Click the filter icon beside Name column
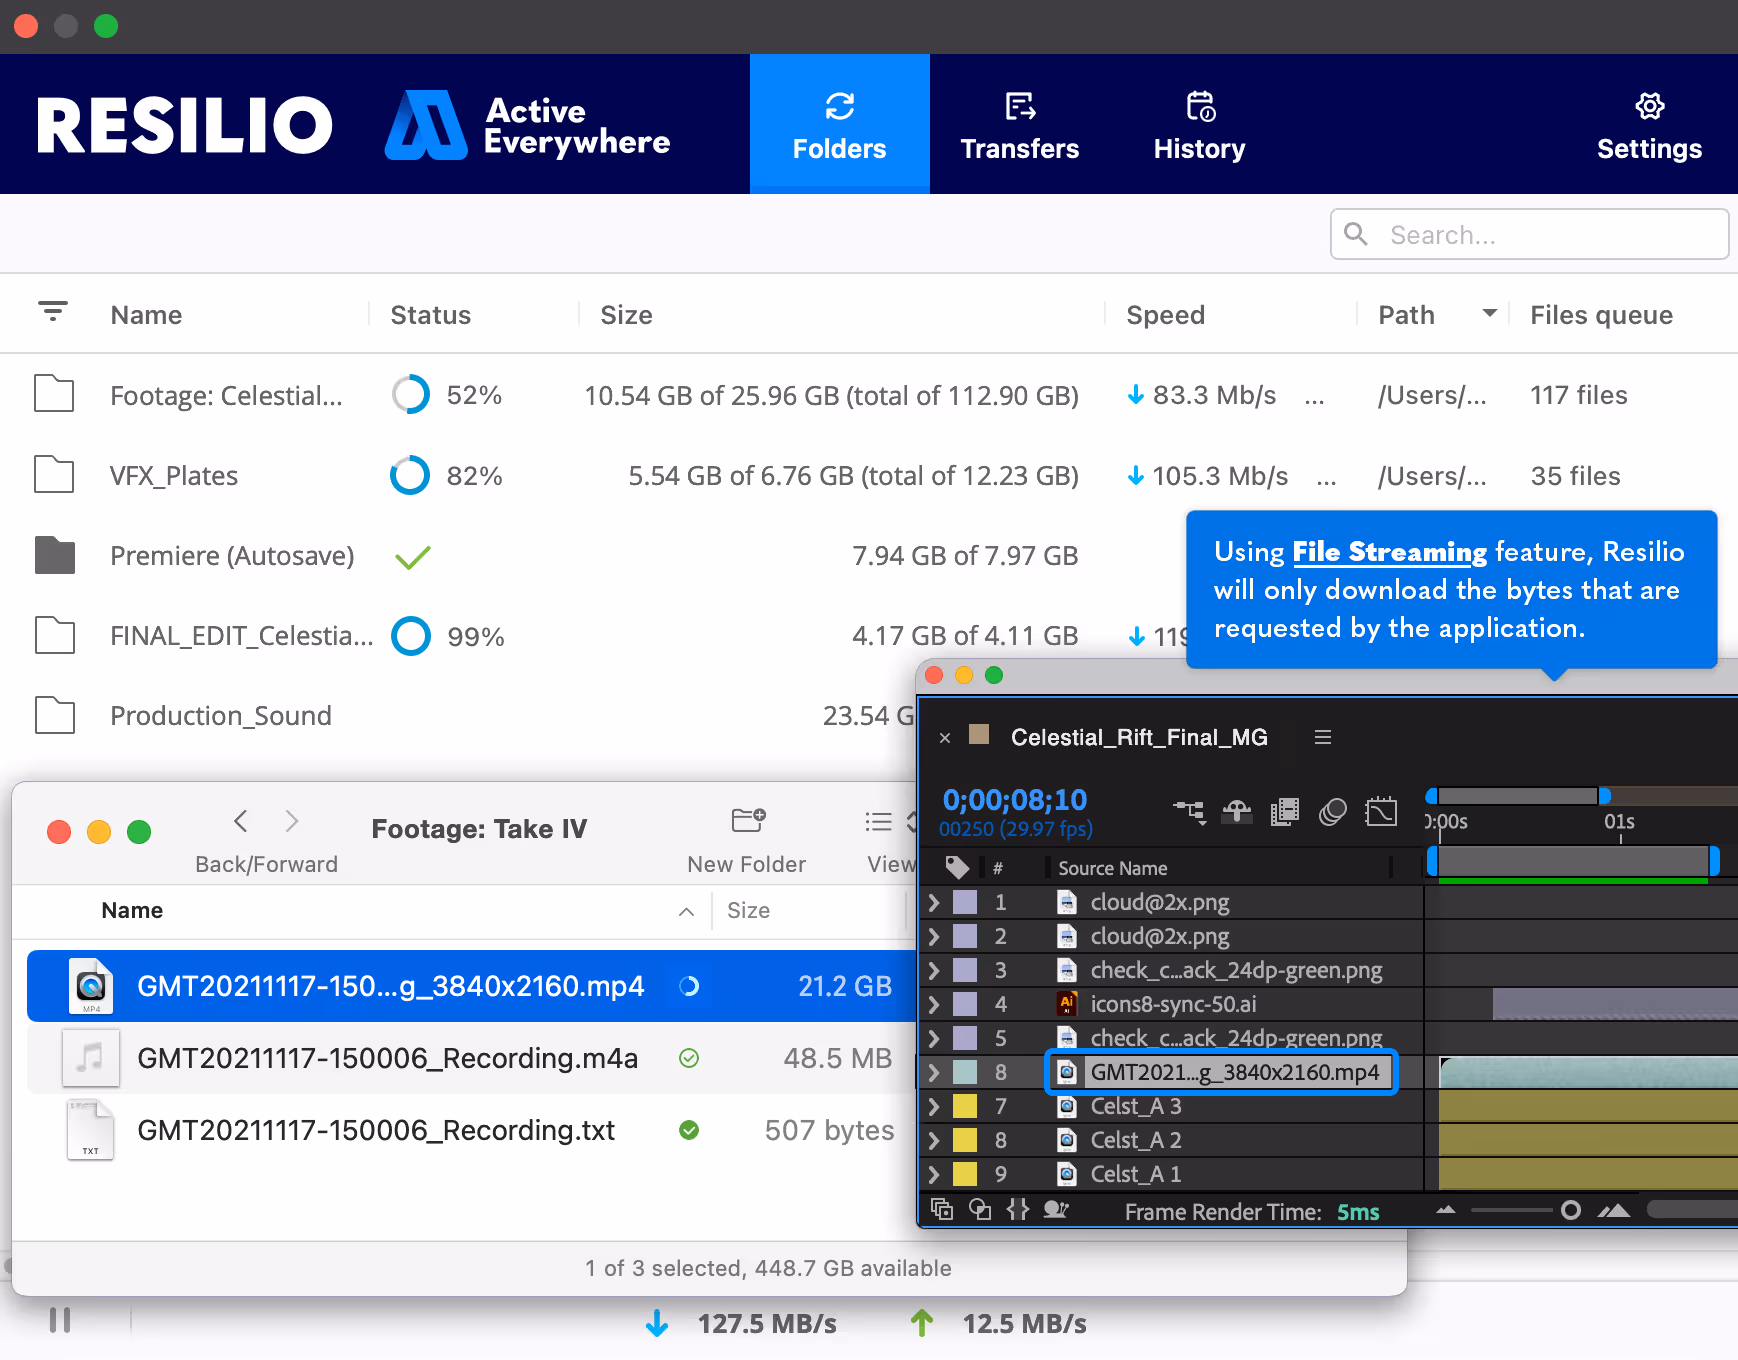Screen dimensions: 1738x1360 (x=53, y=312)
